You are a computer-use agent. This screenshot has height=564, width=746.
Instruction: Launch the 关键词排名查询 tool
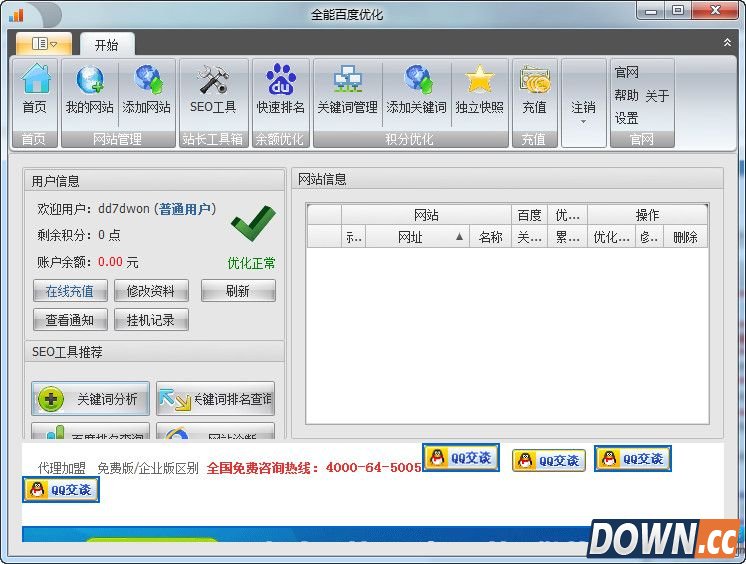216,398
